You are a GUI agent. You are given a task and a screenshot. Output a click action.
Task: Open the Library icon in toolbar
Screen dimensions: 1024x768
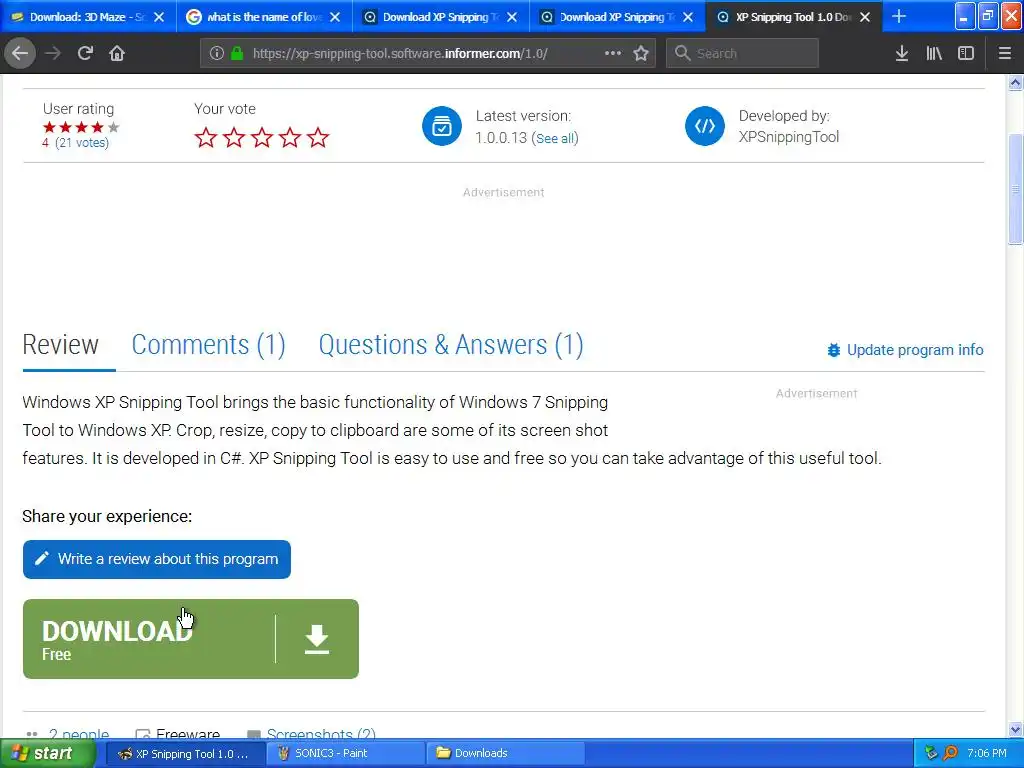(934, 53)
